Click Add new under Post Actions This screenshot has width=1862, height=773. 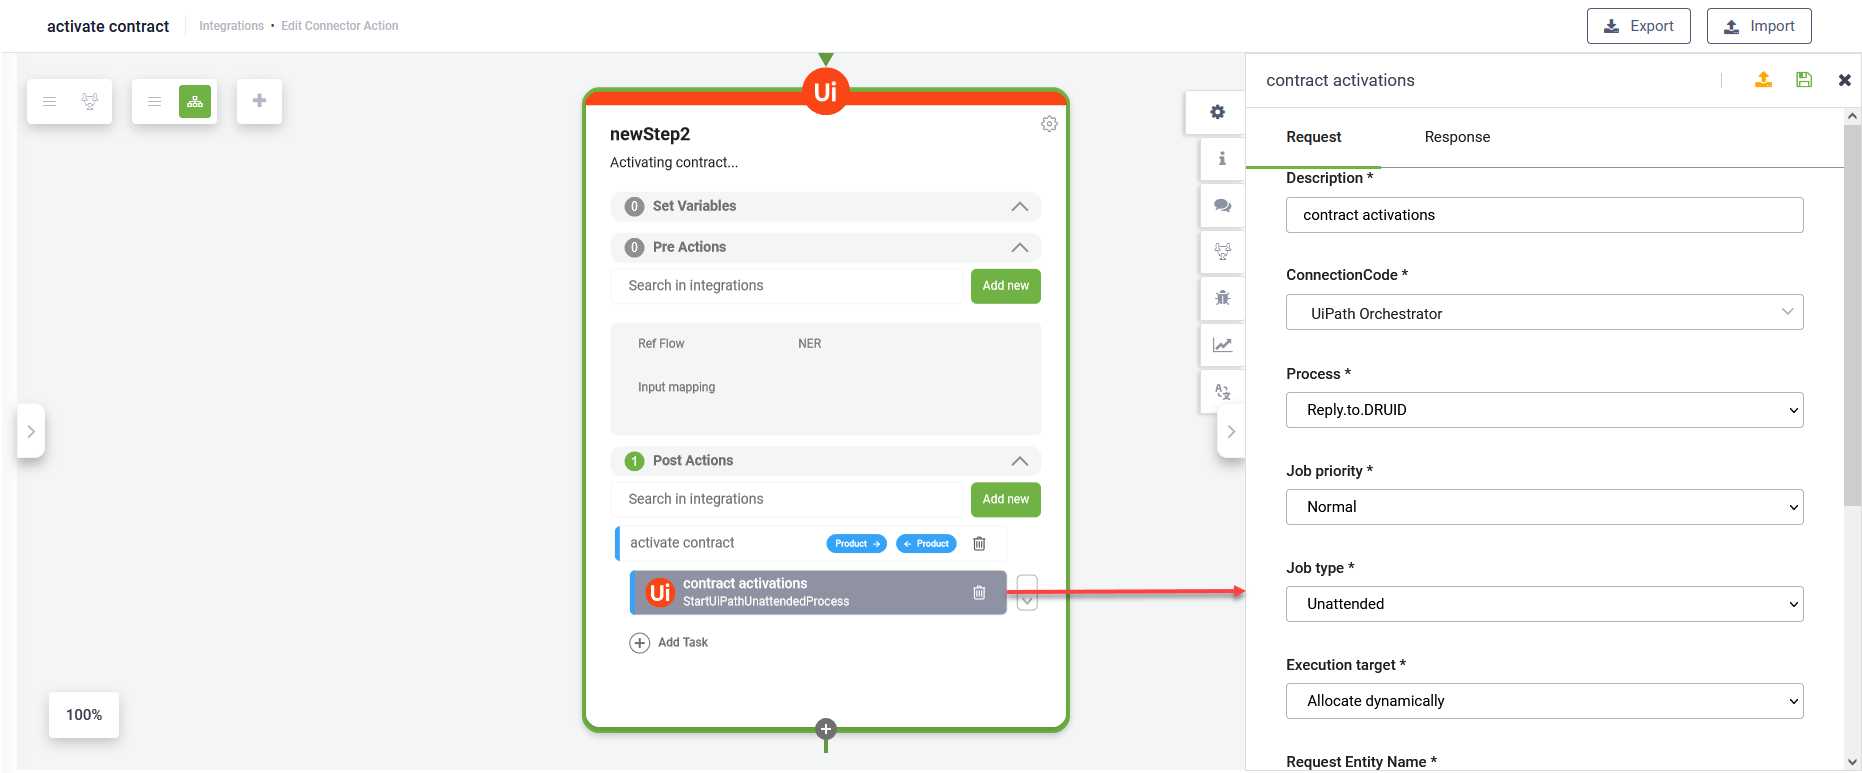[x=1005, y=499]
